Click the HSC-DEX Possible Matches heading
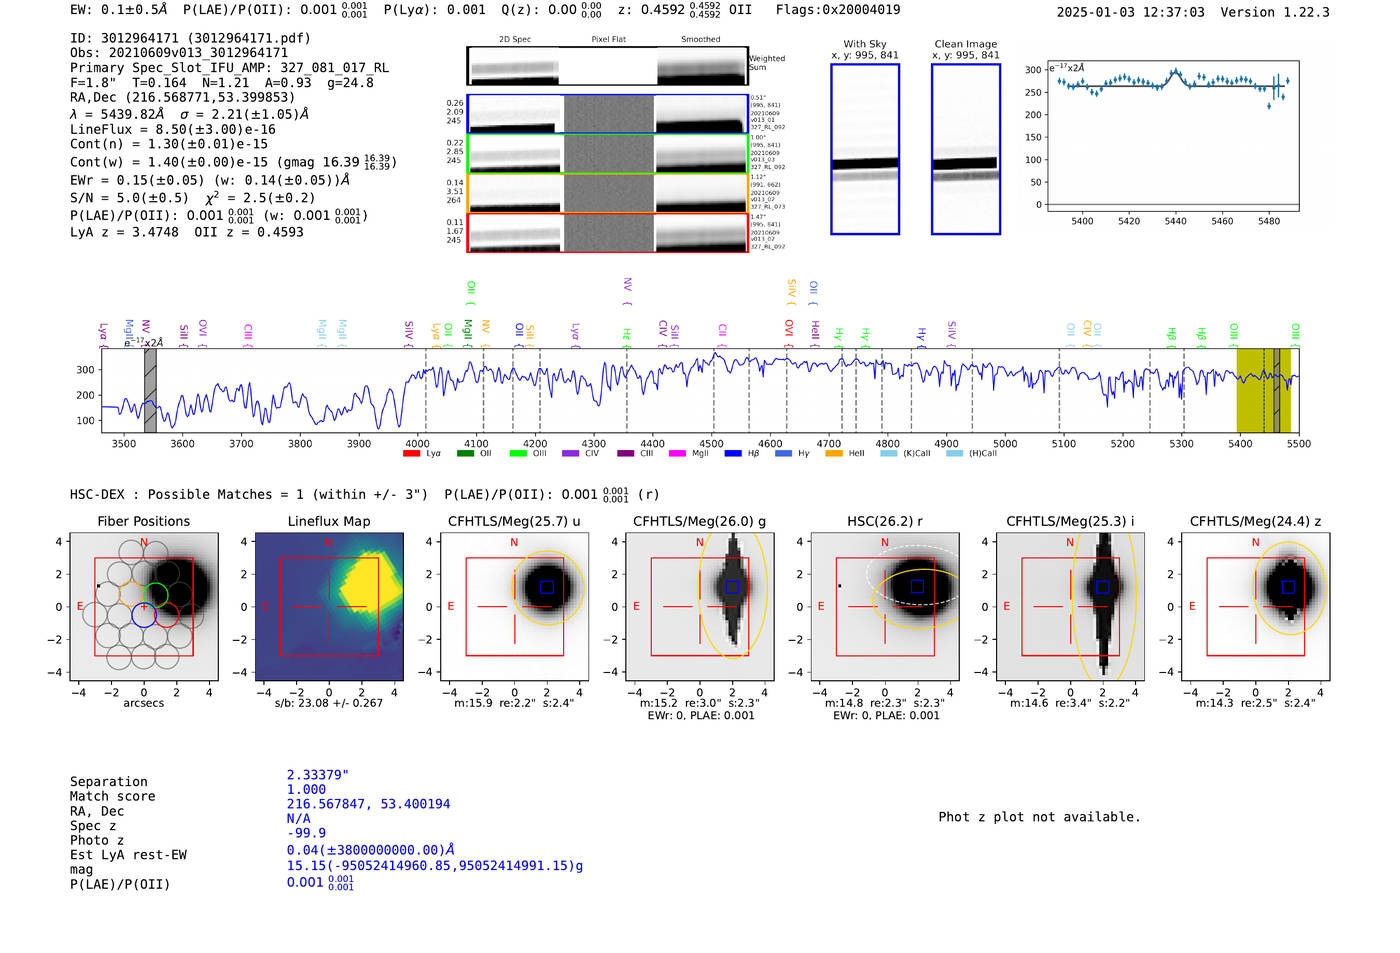The width and height of the screenshot is (1400, 953). pyautogui.click(x=249, y=494)
